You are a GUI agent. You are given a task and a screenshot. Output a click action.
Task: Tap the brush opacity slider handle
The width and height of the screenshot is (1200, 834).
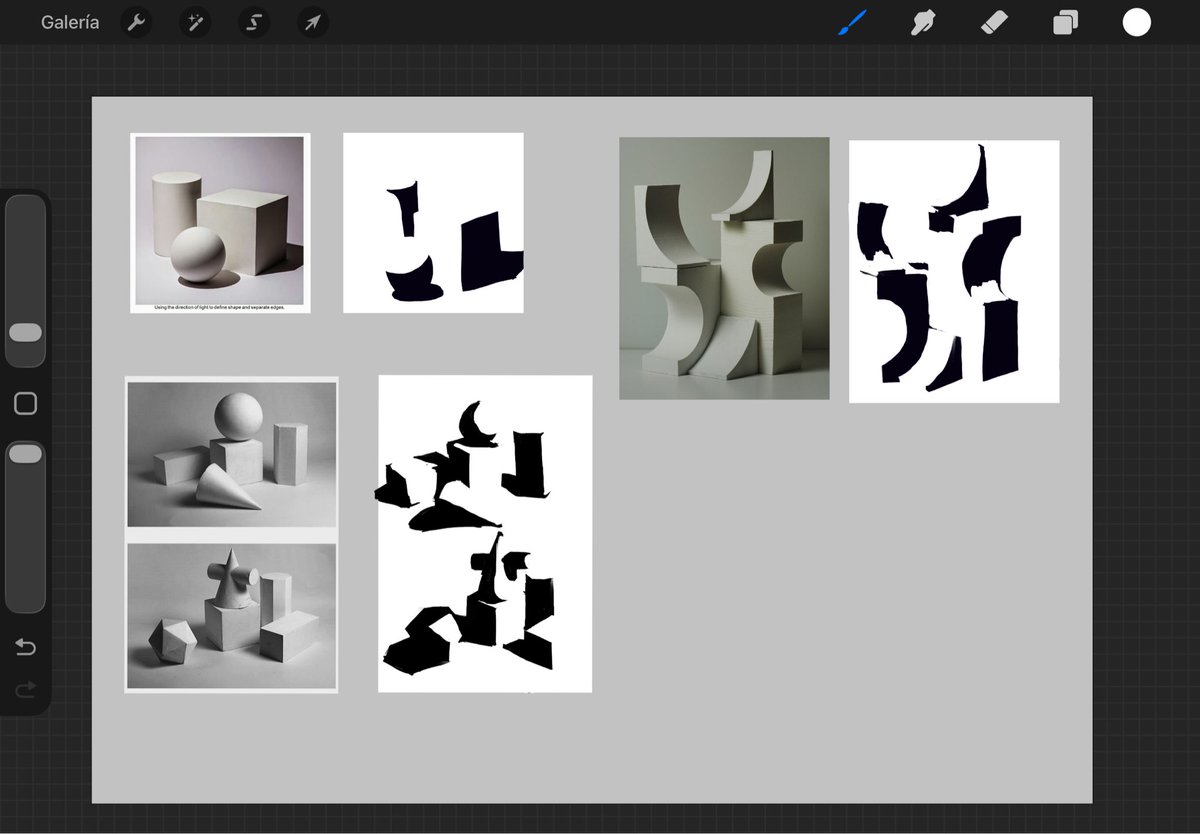[25, 454]
